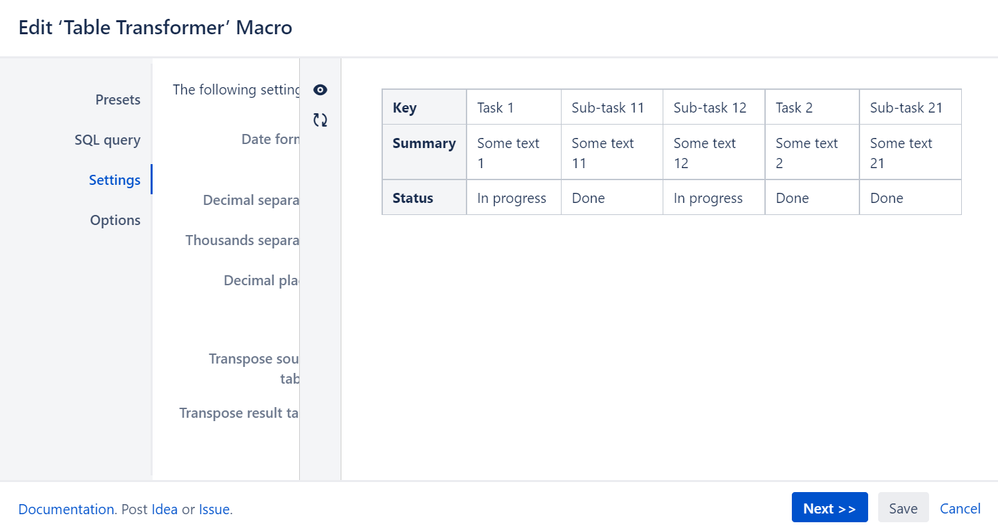
Task: Select the Sub-task 12 cell
Action: point(713,107)
